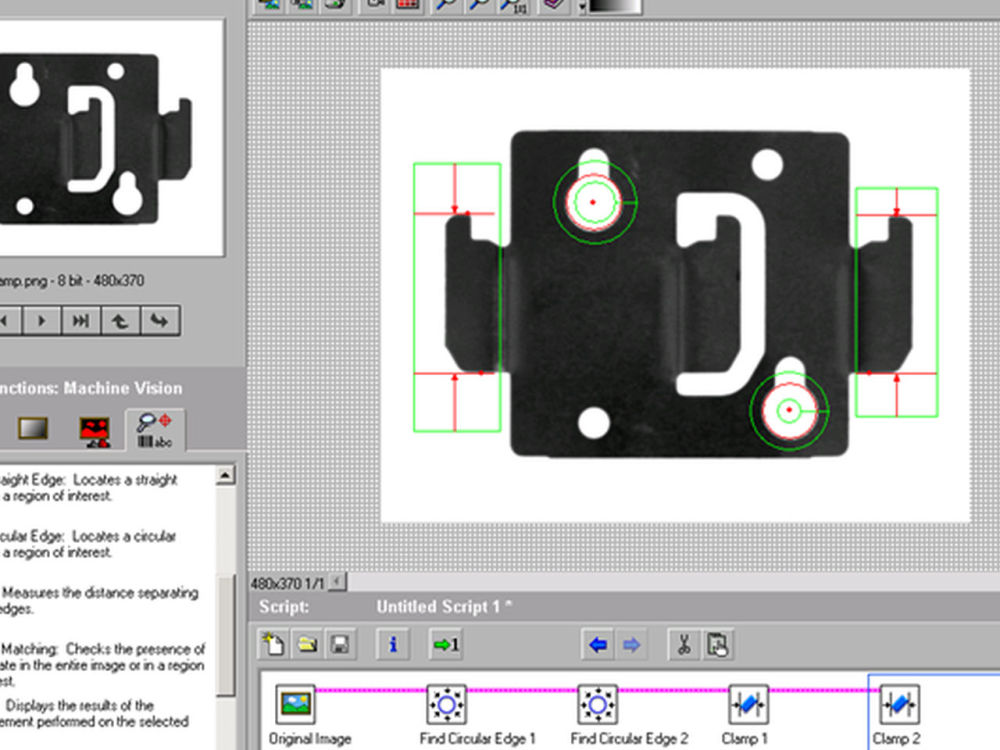This screenshot has width=1000, height=750.
Task: Open the palette dropdown arrow beside gradient
Action: [582, 6]
